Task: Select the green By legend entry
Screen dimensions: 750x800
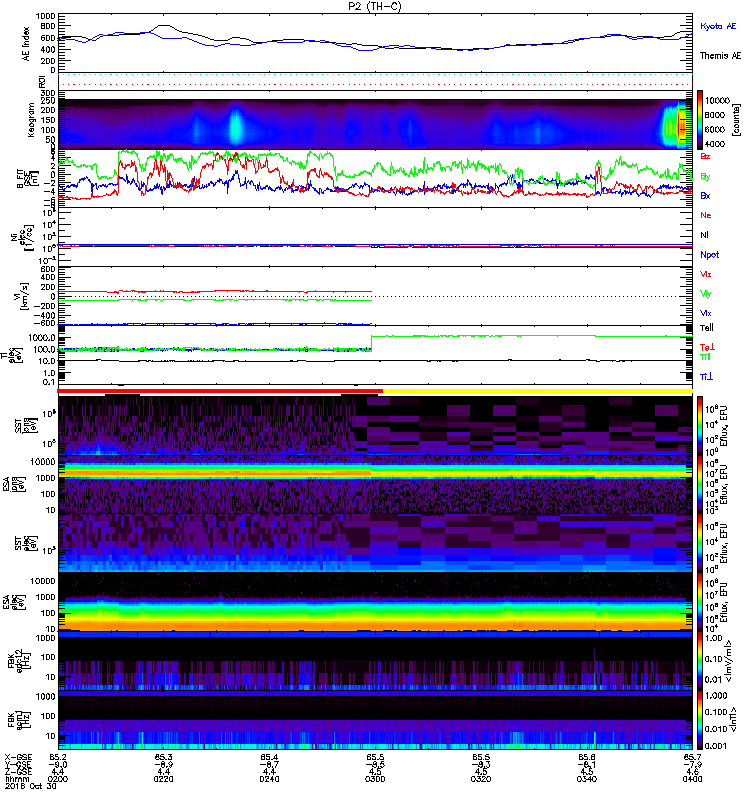Action: point(706,176)
